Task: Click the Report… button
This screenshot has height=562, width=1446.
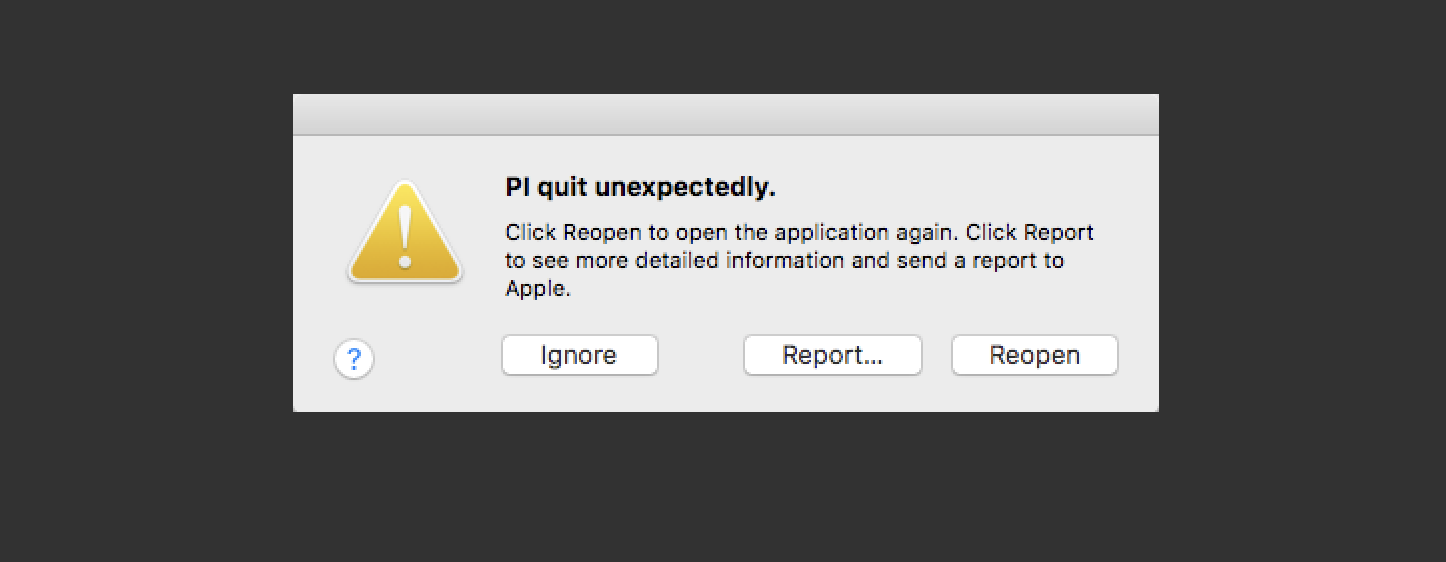Action: coord(832,355)
